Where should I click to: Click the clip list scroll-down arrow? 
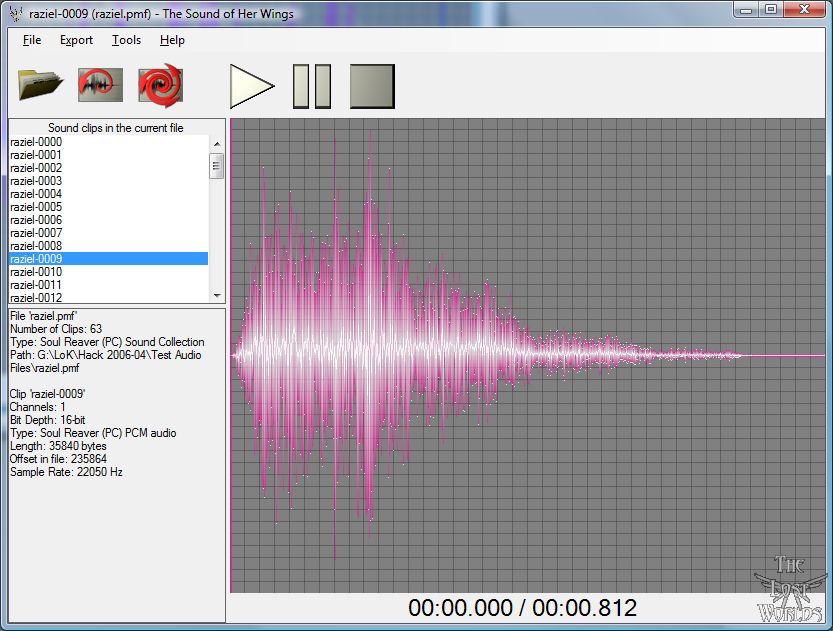click(x=217, y=295)
